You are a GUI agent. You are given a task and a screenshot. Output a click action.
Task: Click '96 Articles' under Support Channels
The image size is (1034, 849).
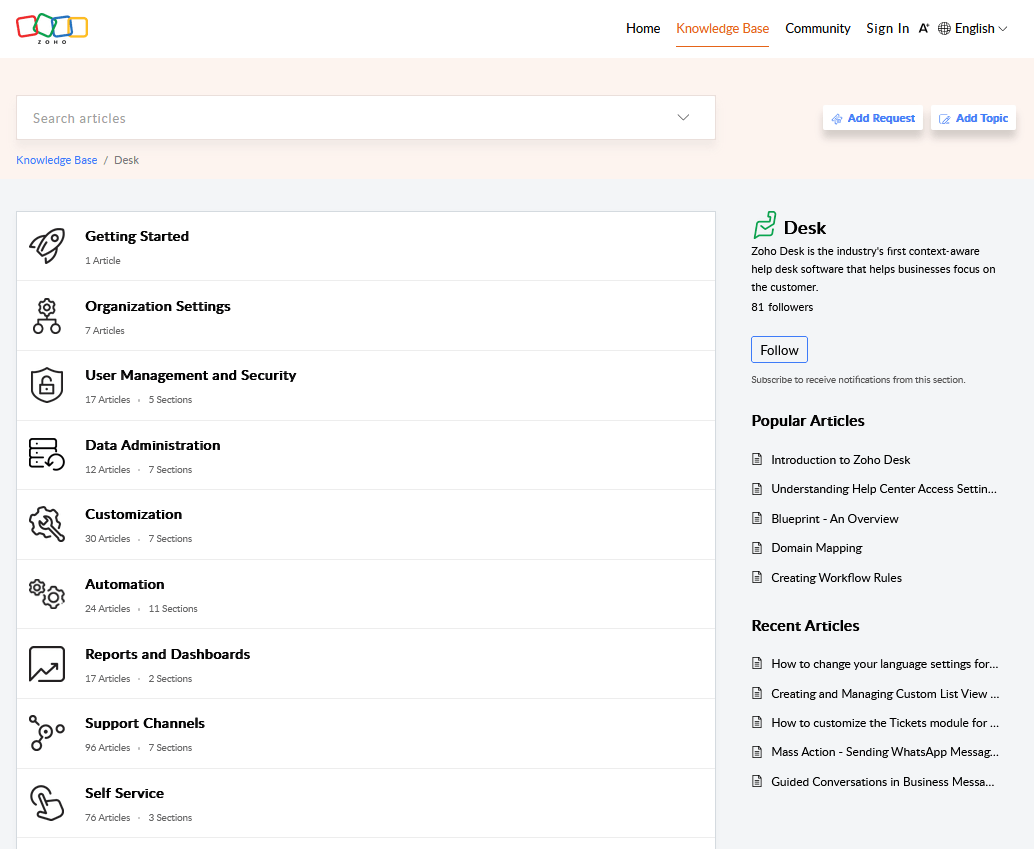(107, 748)
